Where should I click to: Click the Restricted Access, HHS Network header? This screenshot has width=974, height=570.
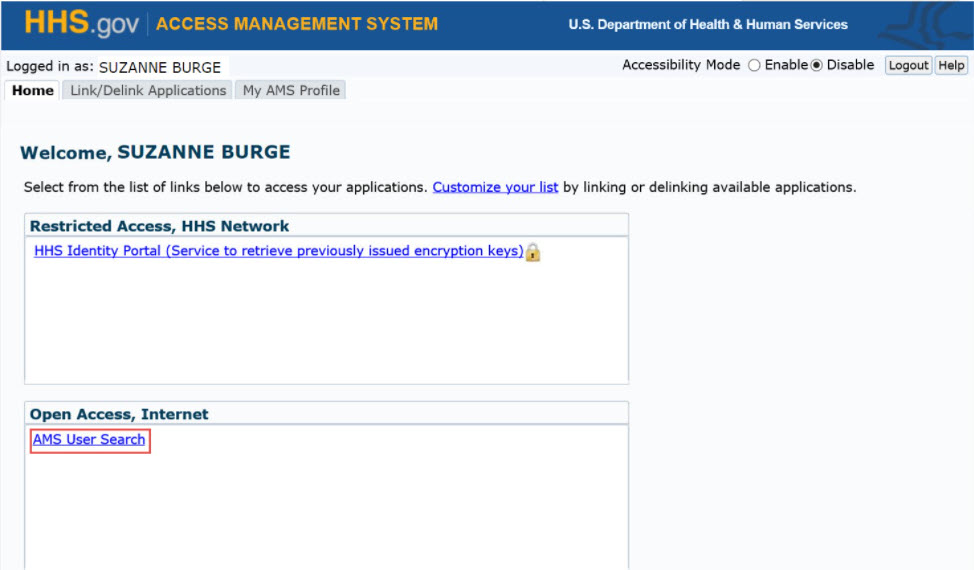point(160,226)
